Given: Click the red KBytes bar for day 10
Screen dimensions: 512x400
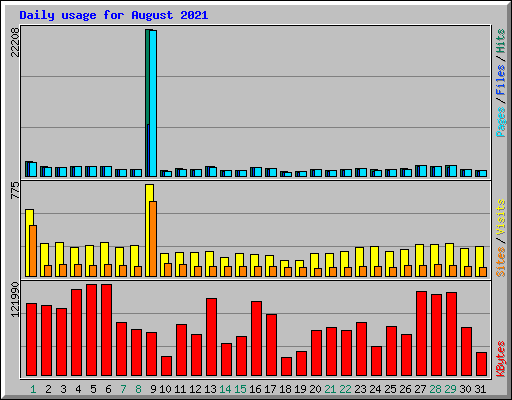Looking at the screenshot, I should 166,366.
